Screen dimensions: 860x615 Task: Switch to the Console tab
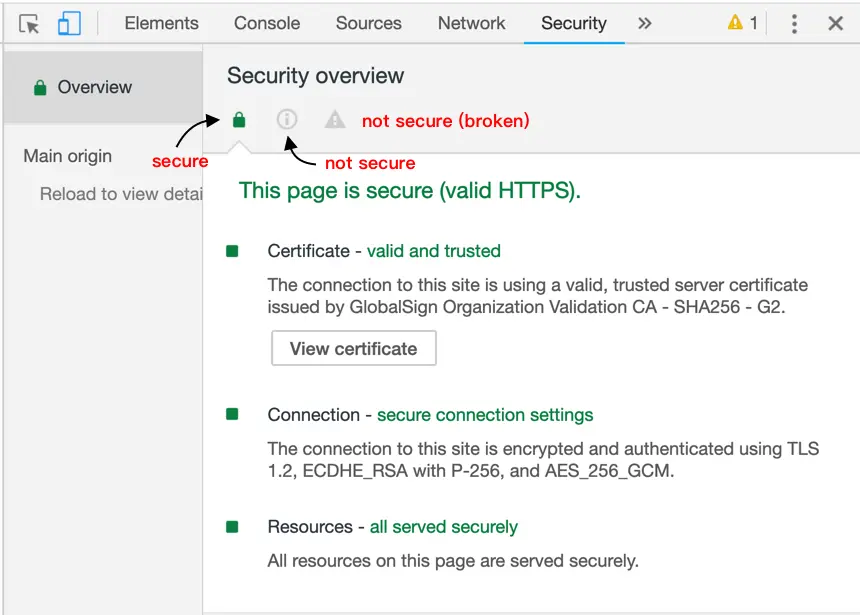(x=267, y=23)
